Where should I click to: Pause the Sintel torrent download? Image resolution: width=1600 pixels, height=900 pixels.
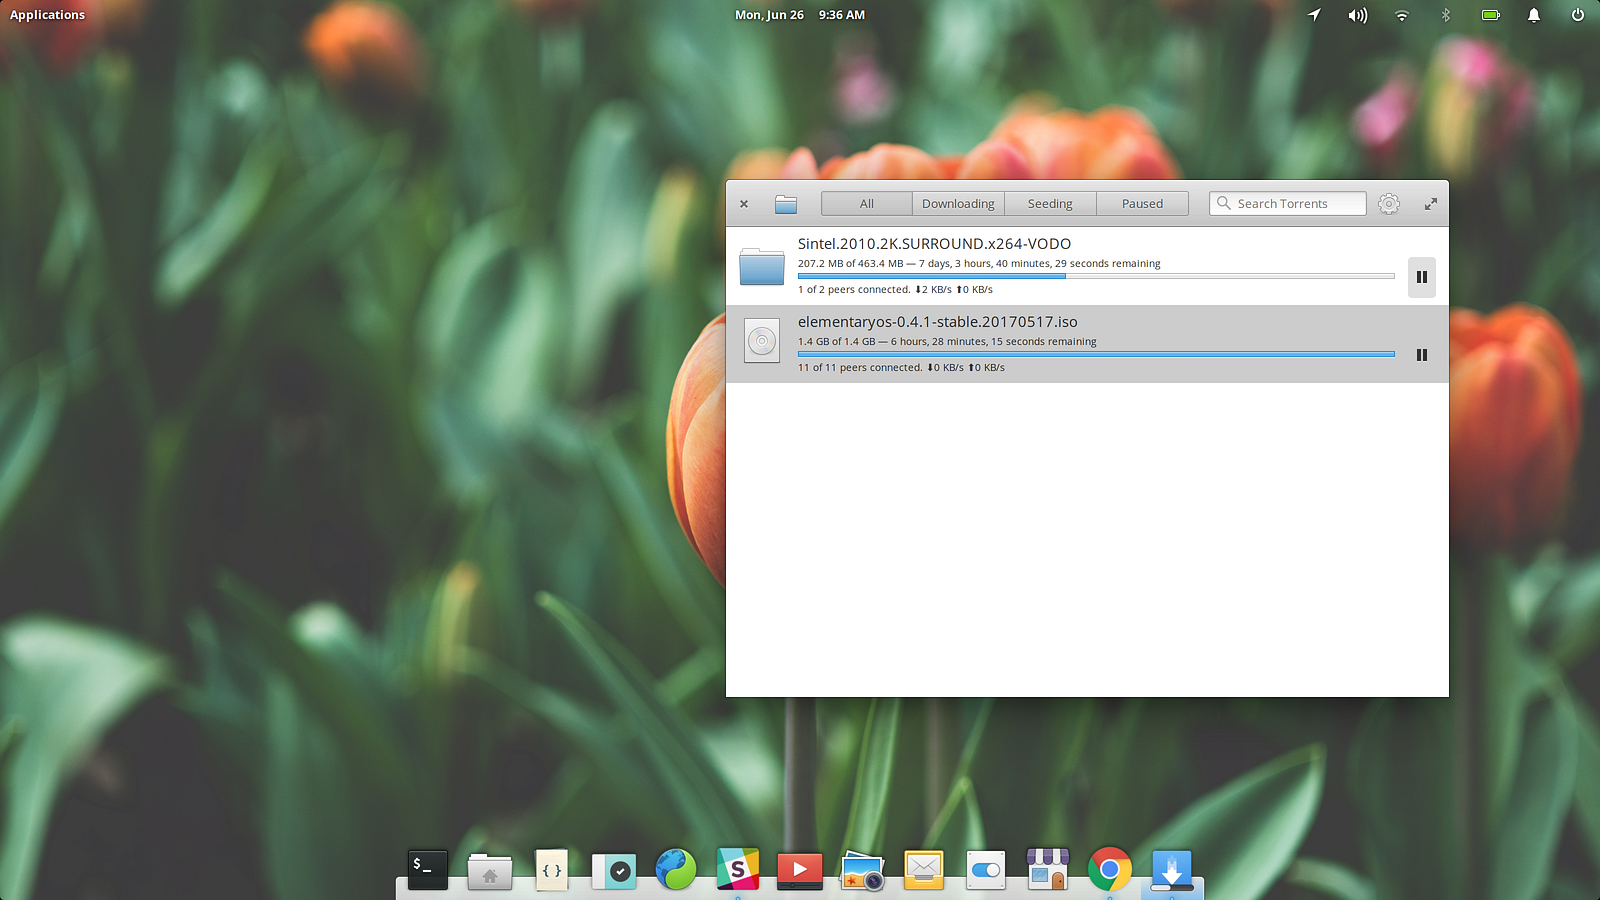(1422, 277)
